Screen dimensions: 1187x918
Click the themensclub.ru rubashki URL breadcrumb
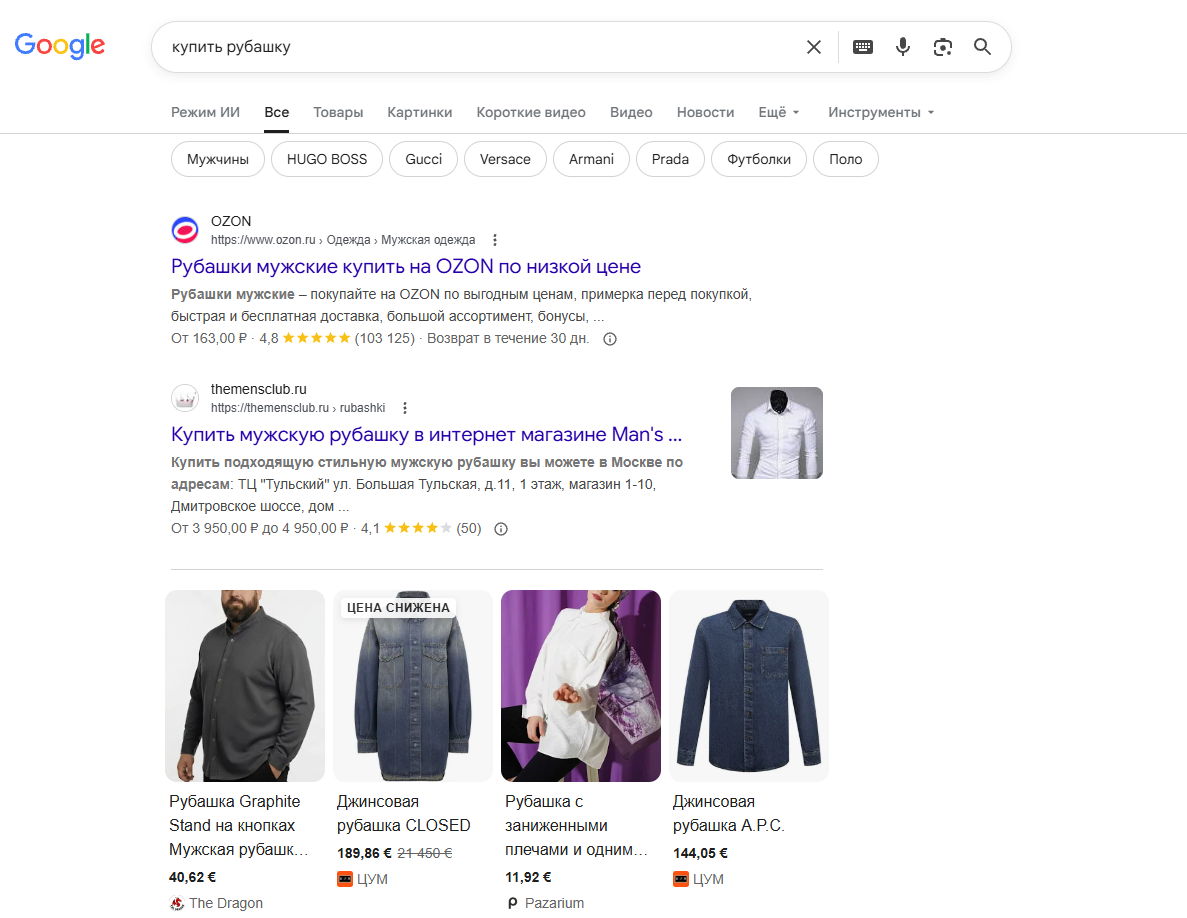tap(298, 408)
